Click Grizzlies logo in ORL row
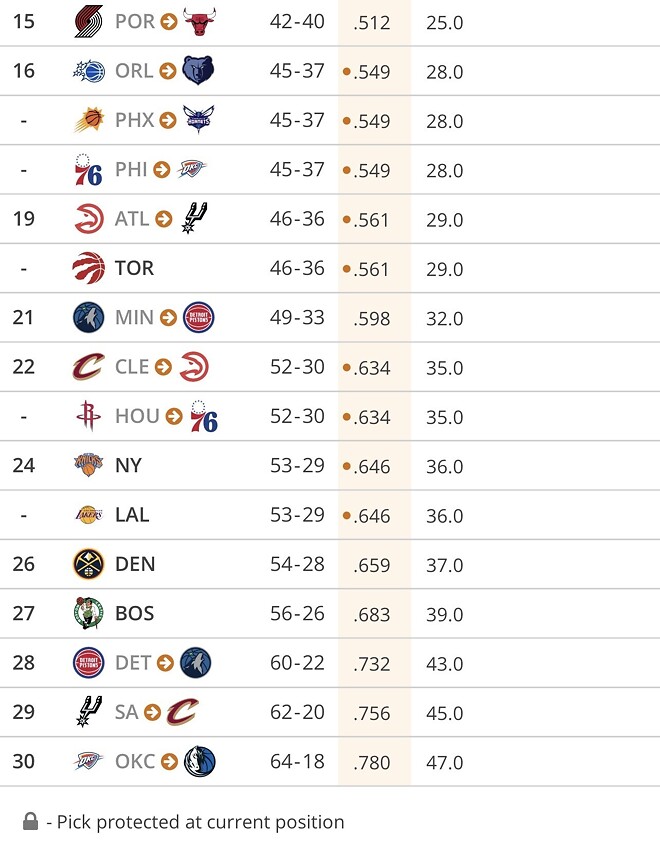Viewport: 660px width, 849px height. coord(198,71)
